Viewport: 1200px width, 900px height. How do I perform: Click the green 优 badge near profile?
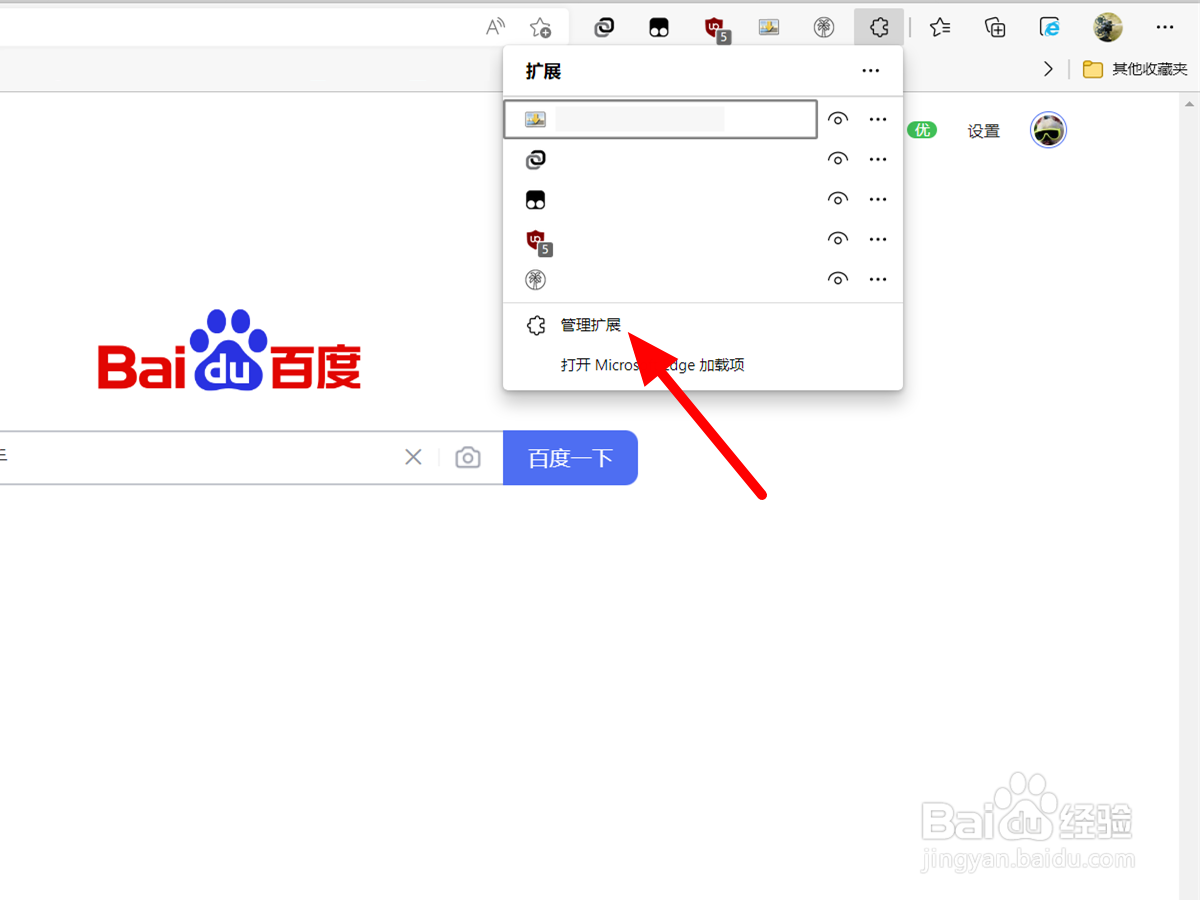click(922, 129)
